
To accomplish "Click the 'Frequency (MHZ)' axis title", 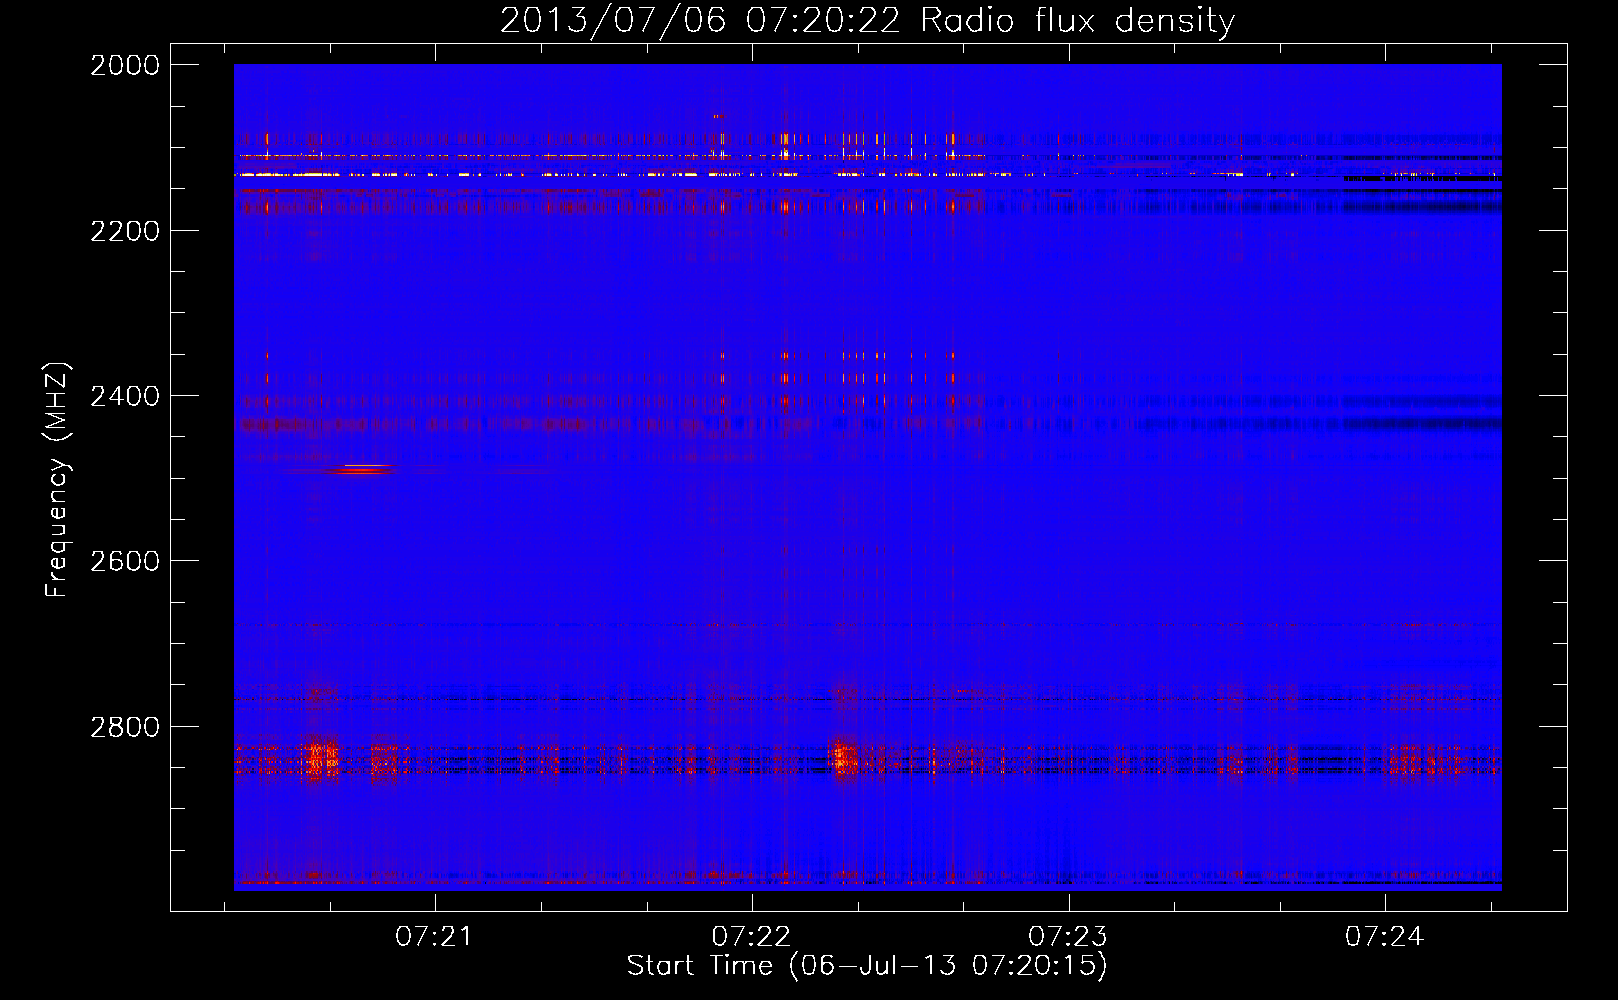I will tap(58, 480).
